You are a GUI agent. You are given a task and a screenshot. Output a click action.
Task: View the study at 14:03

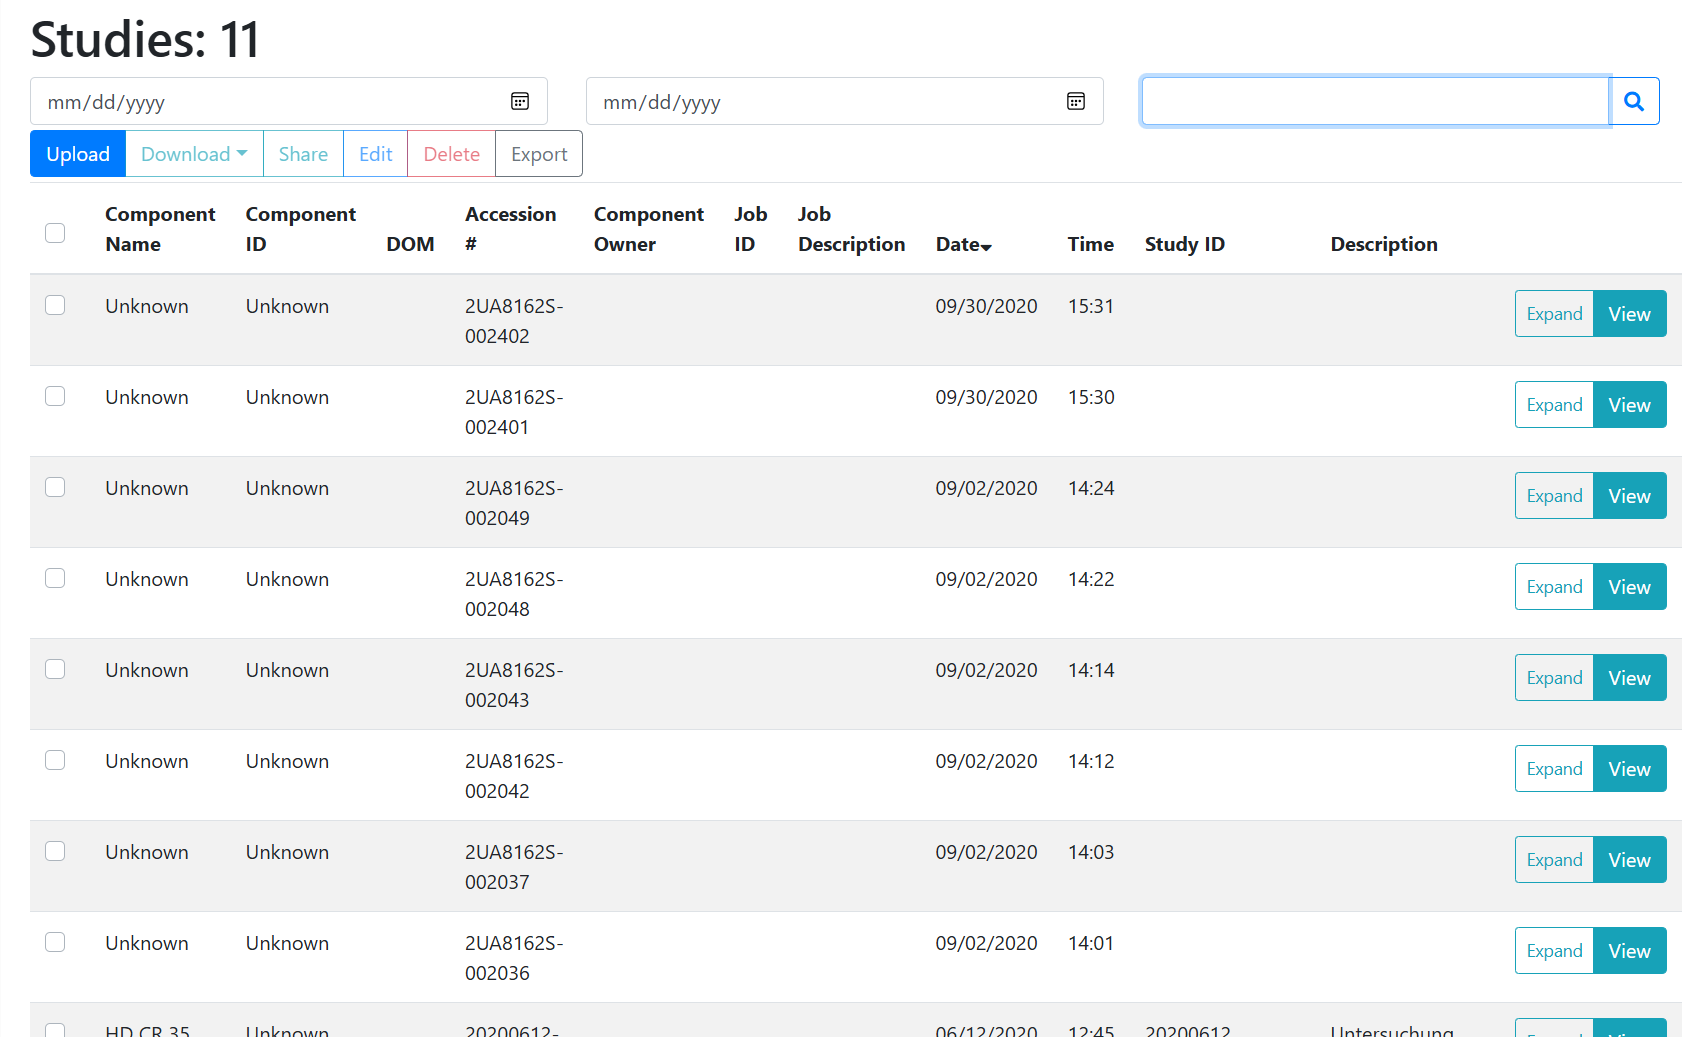point(1629,860)
